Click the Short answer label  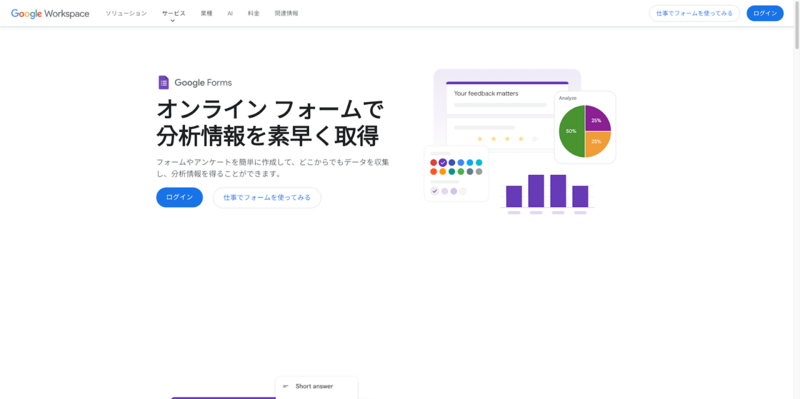point(314,386)
